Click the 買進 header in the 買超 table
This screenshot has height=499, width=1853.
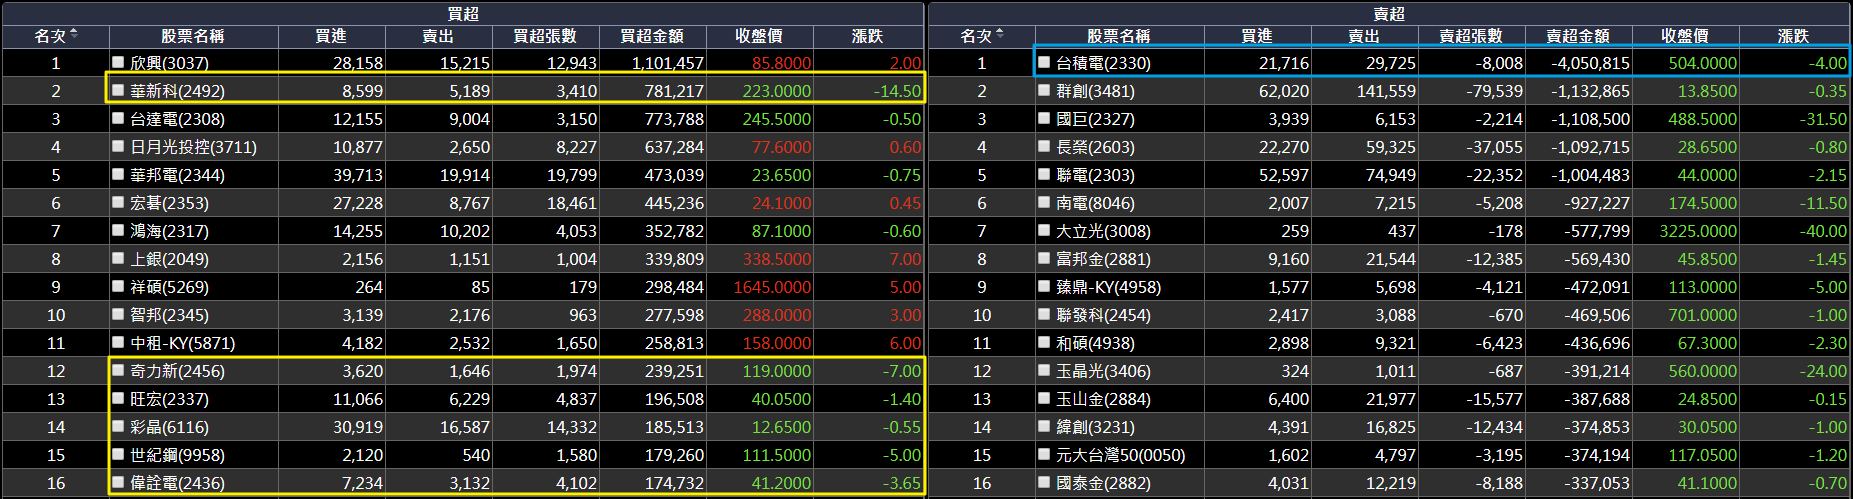[331, 36]
